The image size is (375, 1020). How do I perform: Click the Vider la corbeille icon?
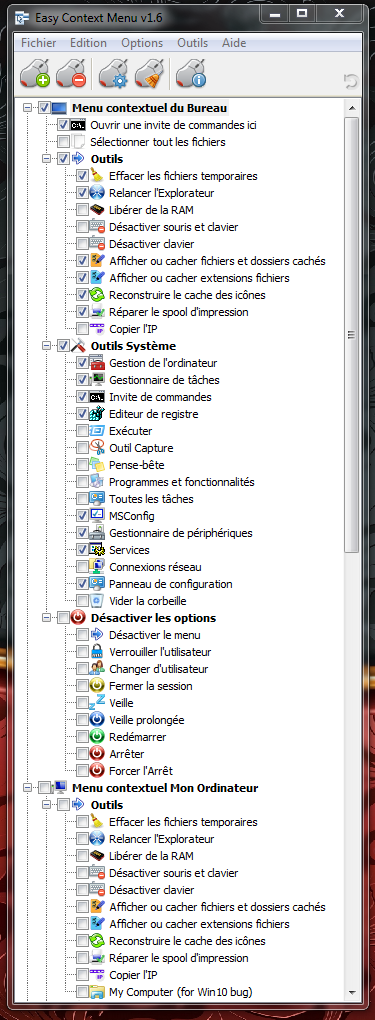[x=97, y=600]
